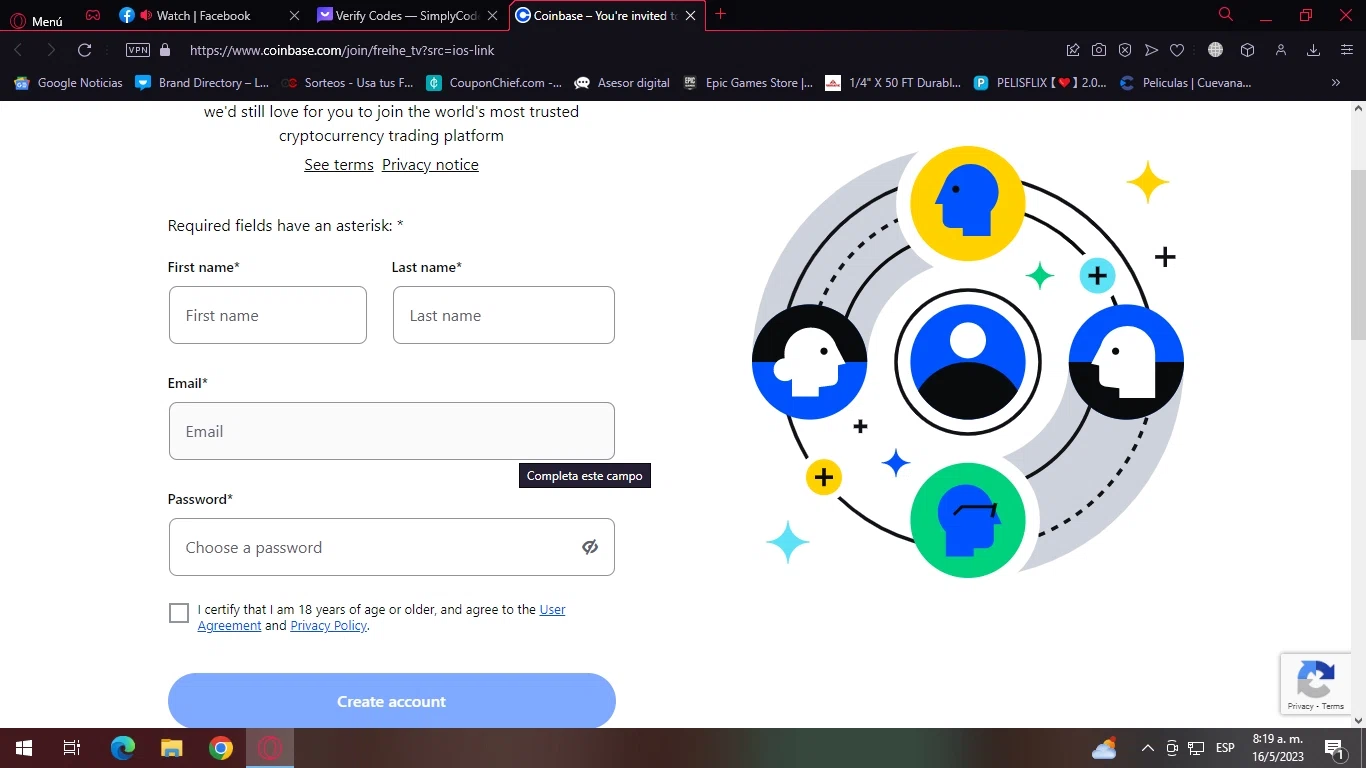Toggle password visibility eye icon
Viewport: 1366px width, 768px height.
(590, 547)
